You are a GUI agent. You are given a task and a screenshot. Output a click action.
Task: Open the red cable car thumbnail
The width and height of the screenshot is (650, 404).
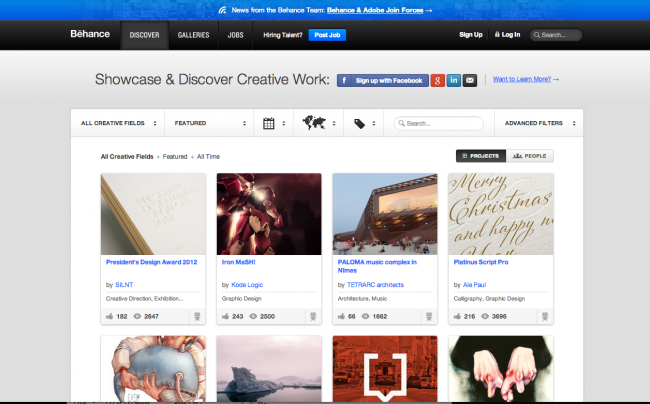385,369
